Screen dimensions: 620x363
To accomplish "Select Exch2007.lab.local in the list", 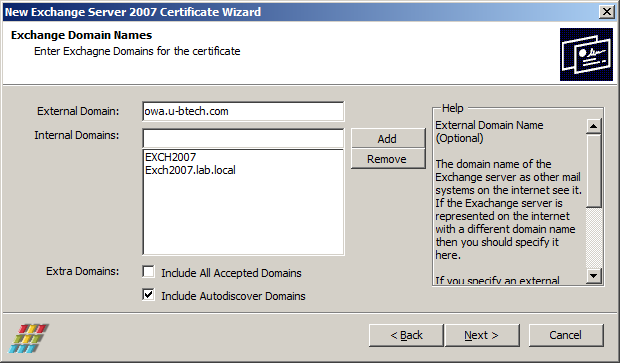I will [190, 170].
